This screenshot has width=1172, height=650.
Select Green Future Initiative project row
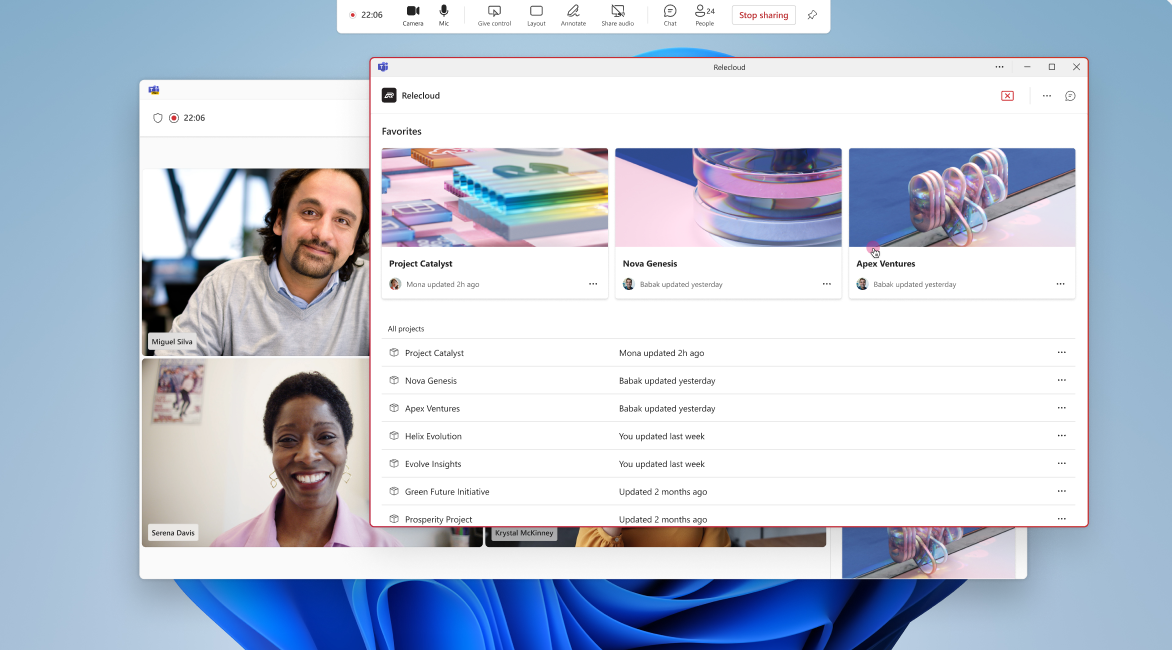click(728, 491)
